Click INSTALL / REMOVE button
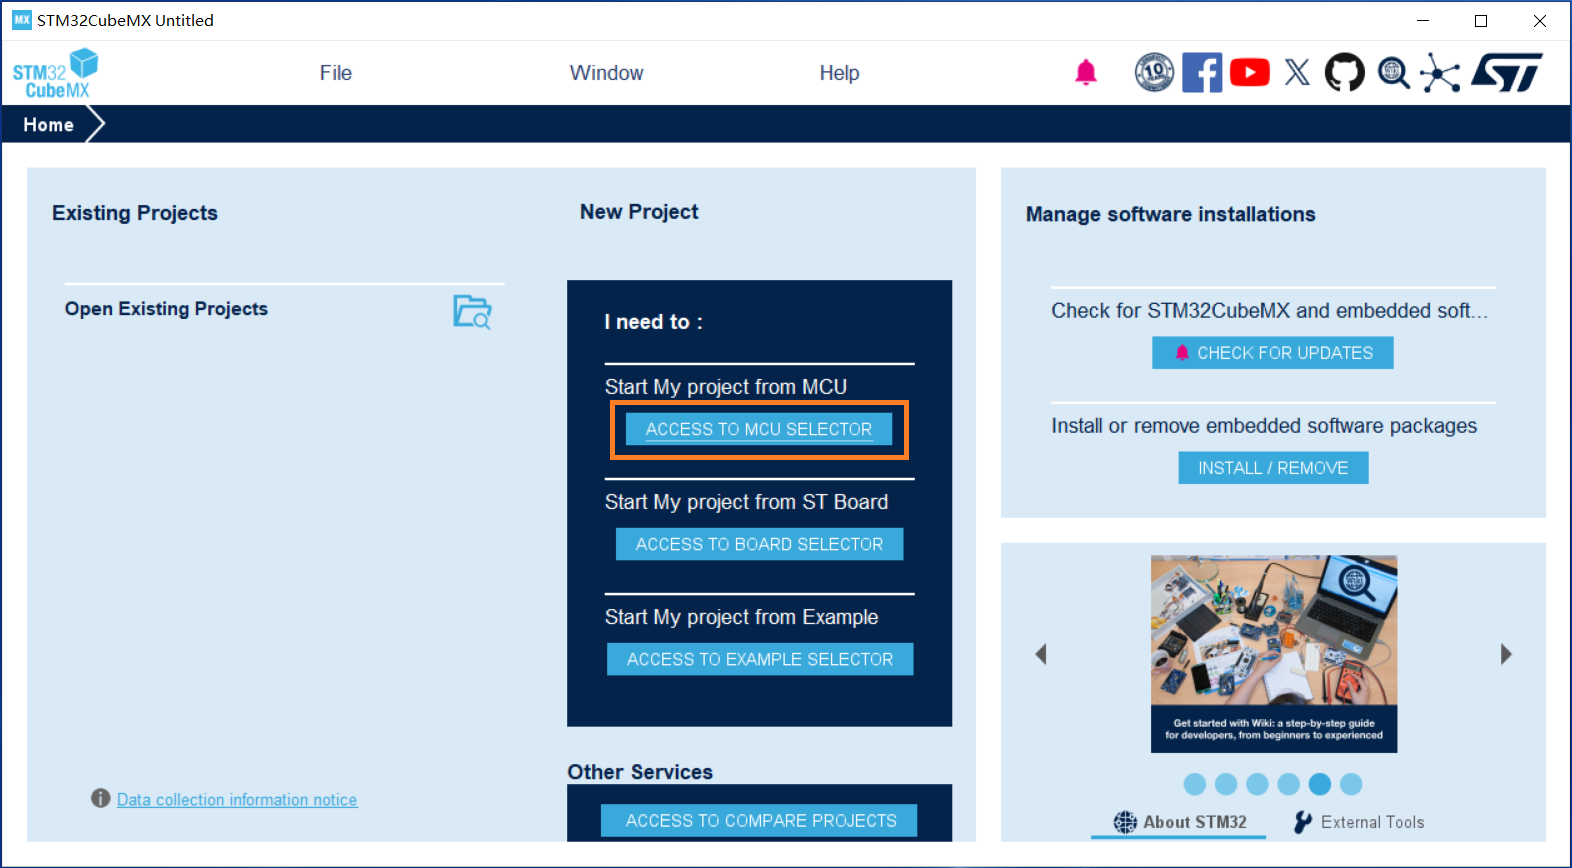Viewport: 1572px width, 868px height. click(1273, 468)
